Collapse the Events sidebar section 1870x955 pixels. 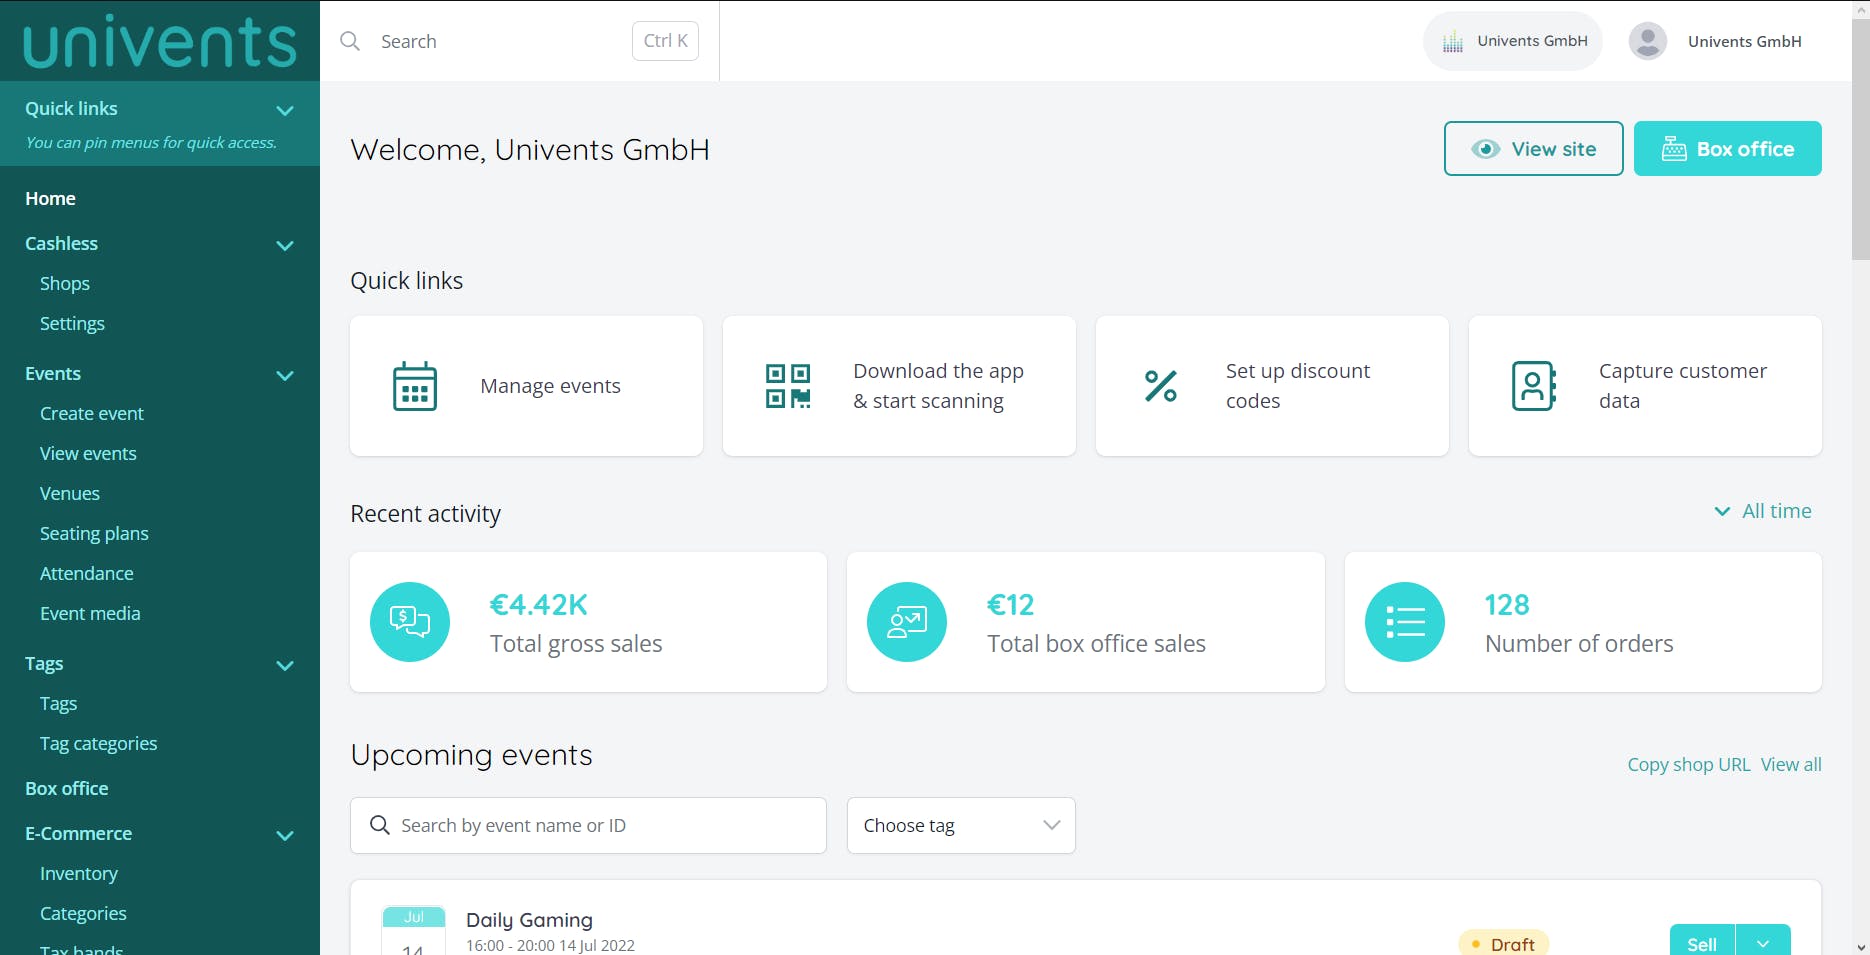pos(285,375)
